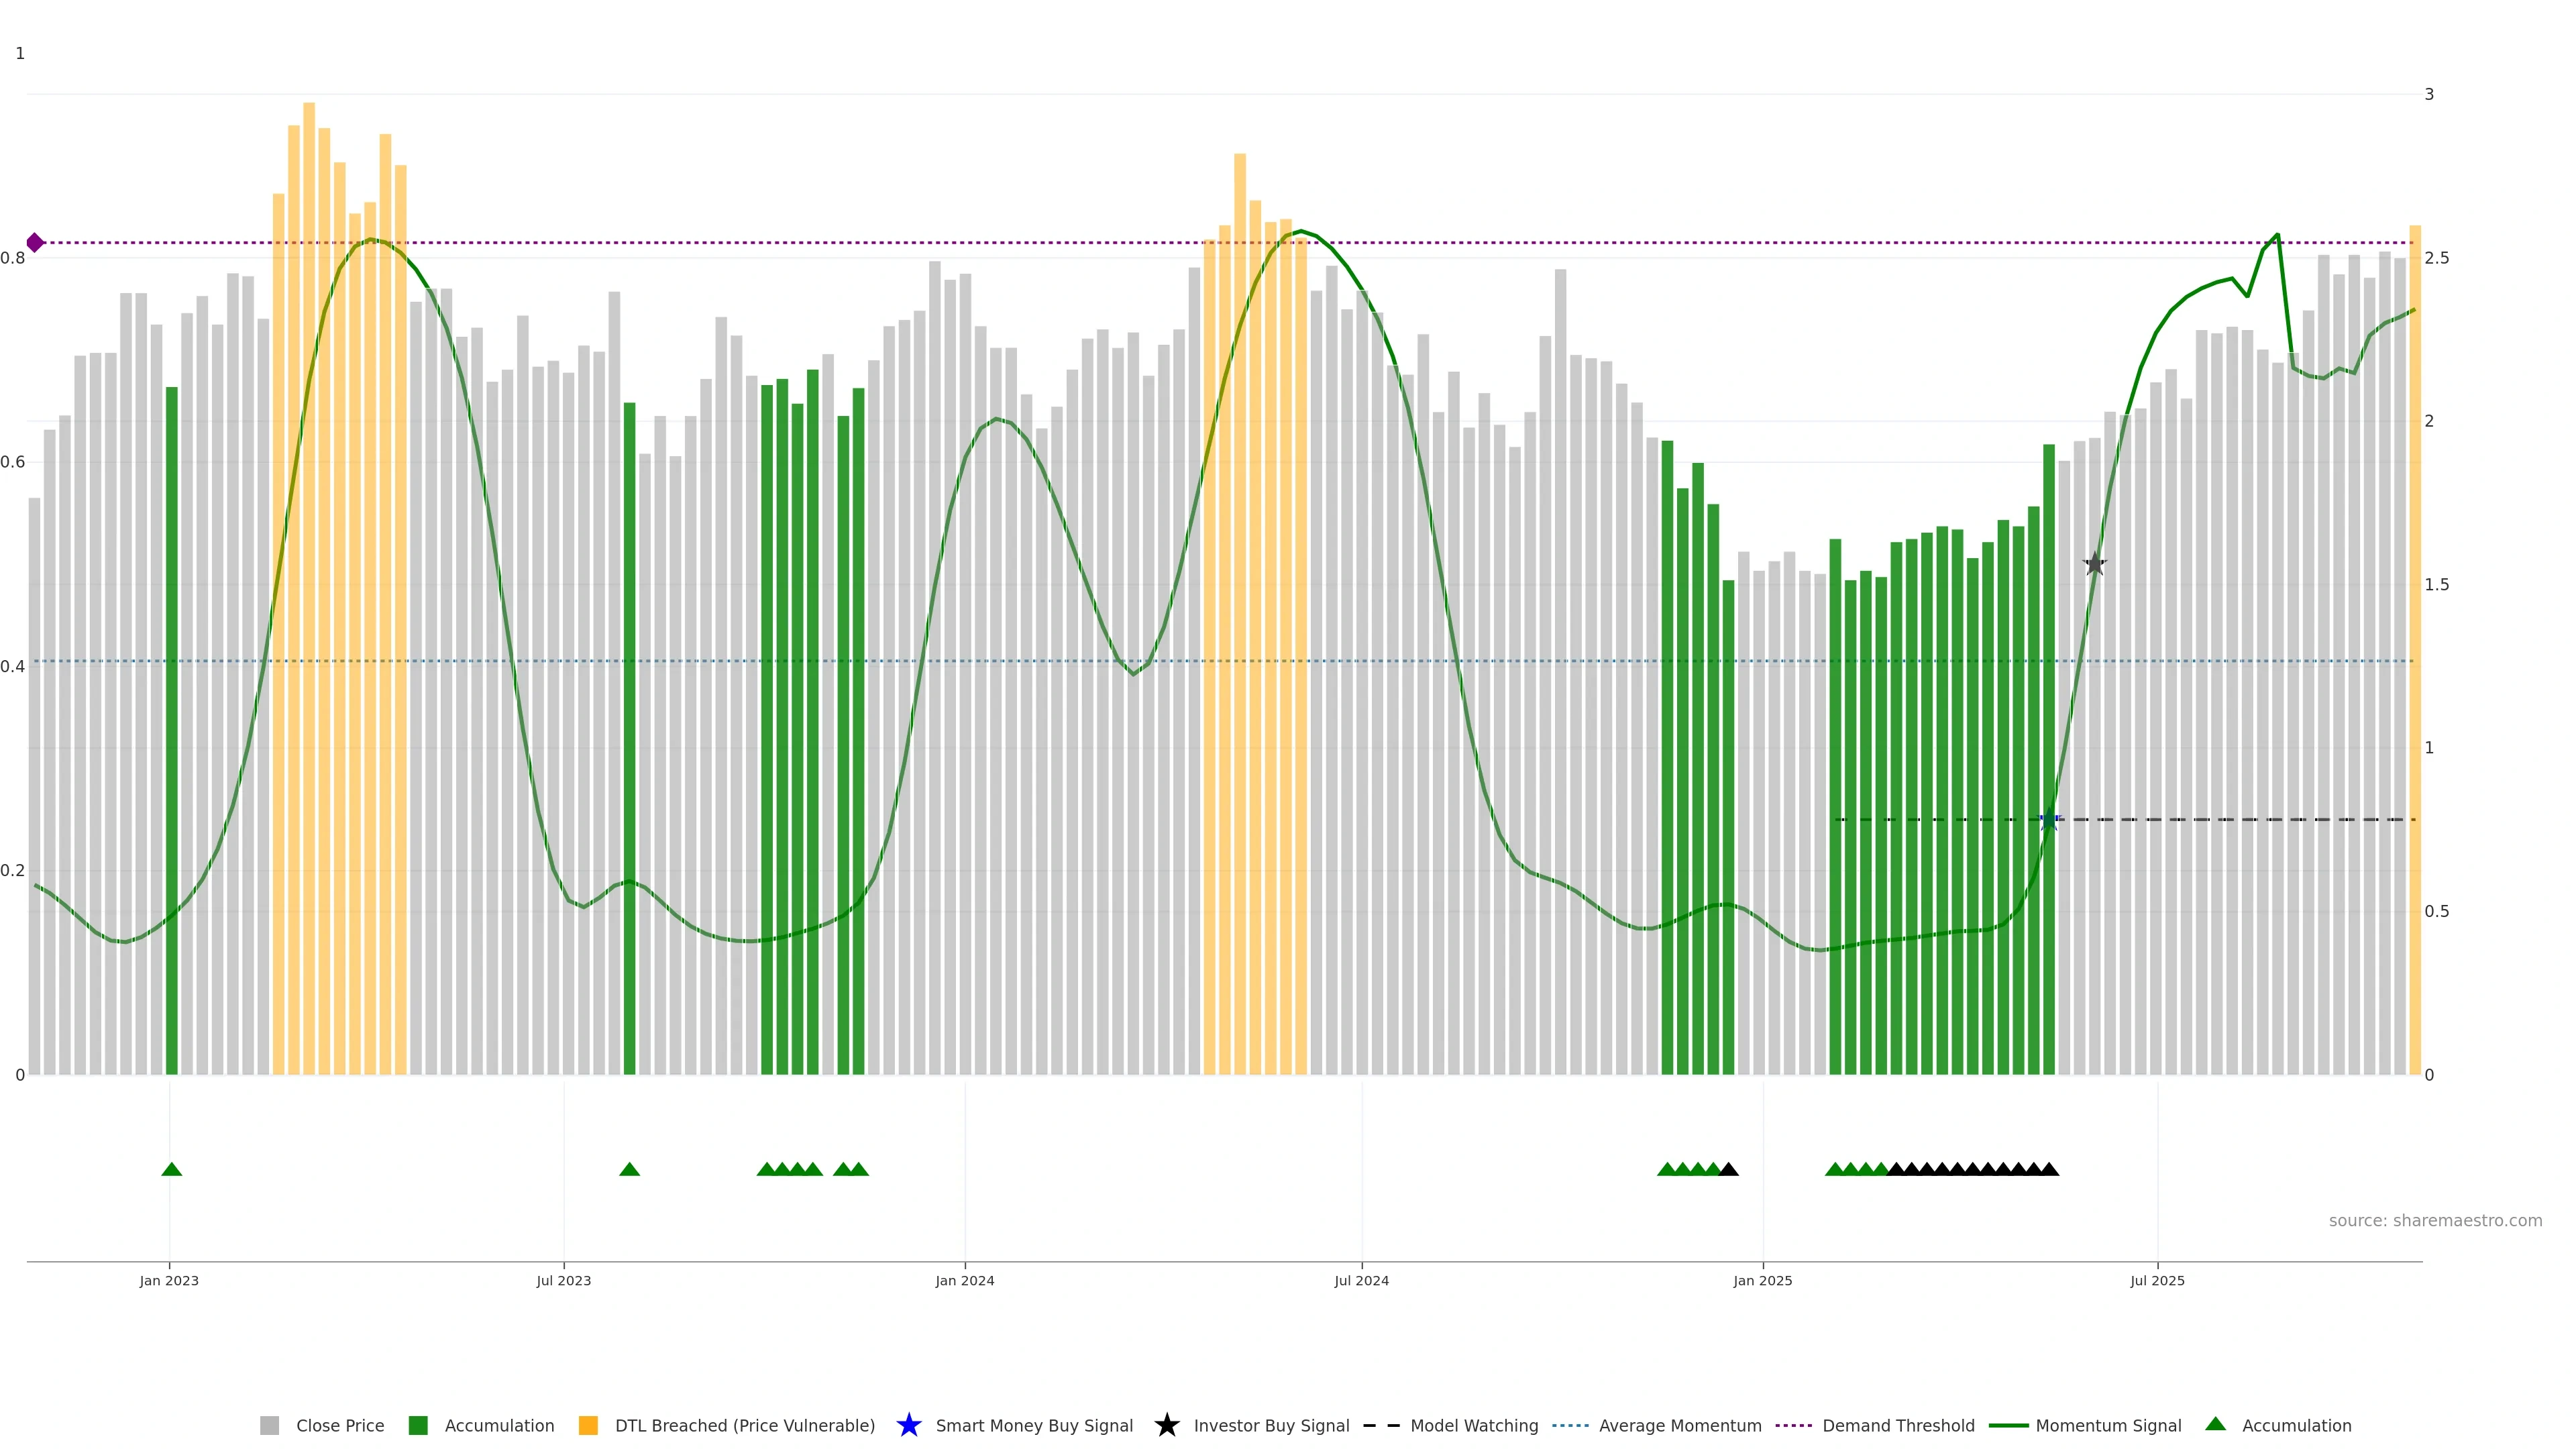Click the green Accumulation square swatch in the legend

point(418,1426)
